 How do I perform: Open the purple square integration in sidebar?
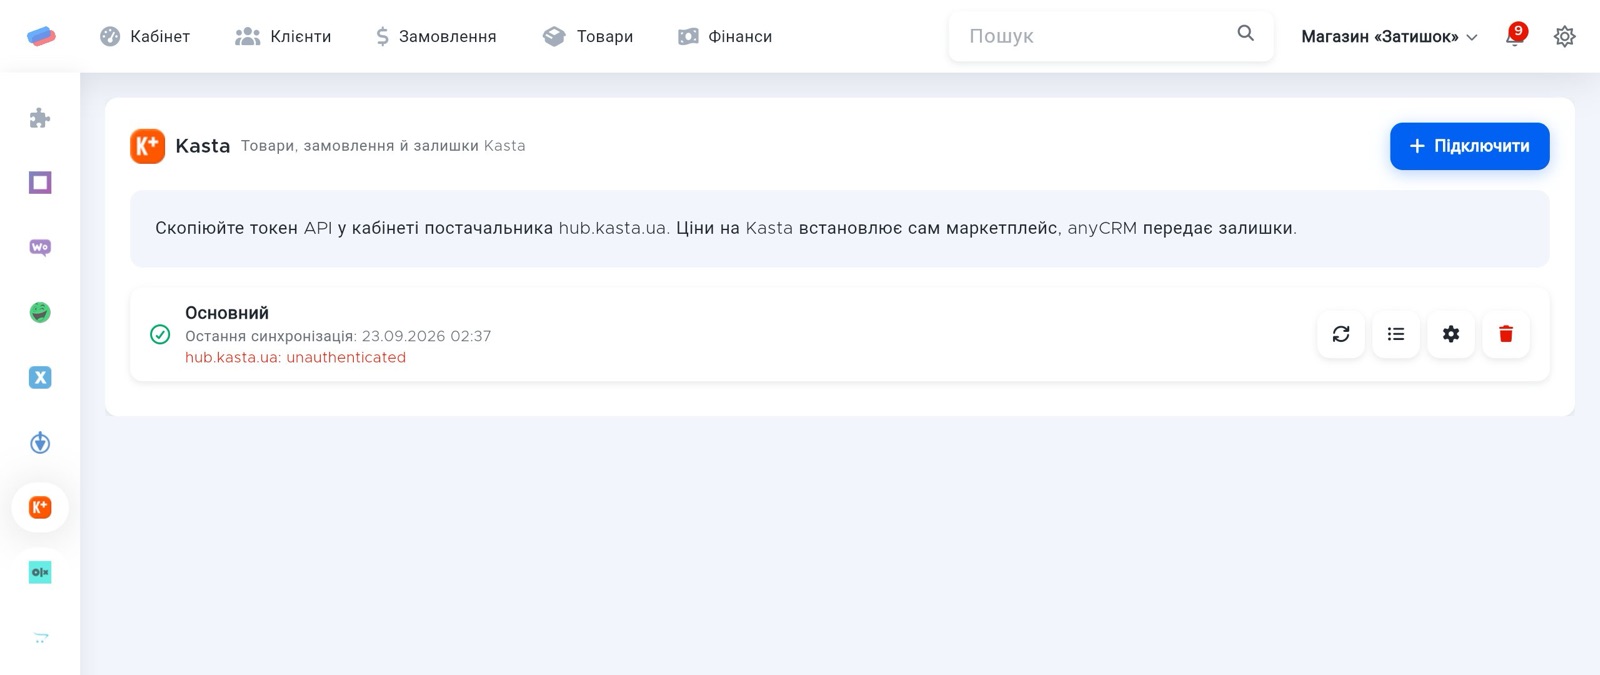click(x=40, y=183)
